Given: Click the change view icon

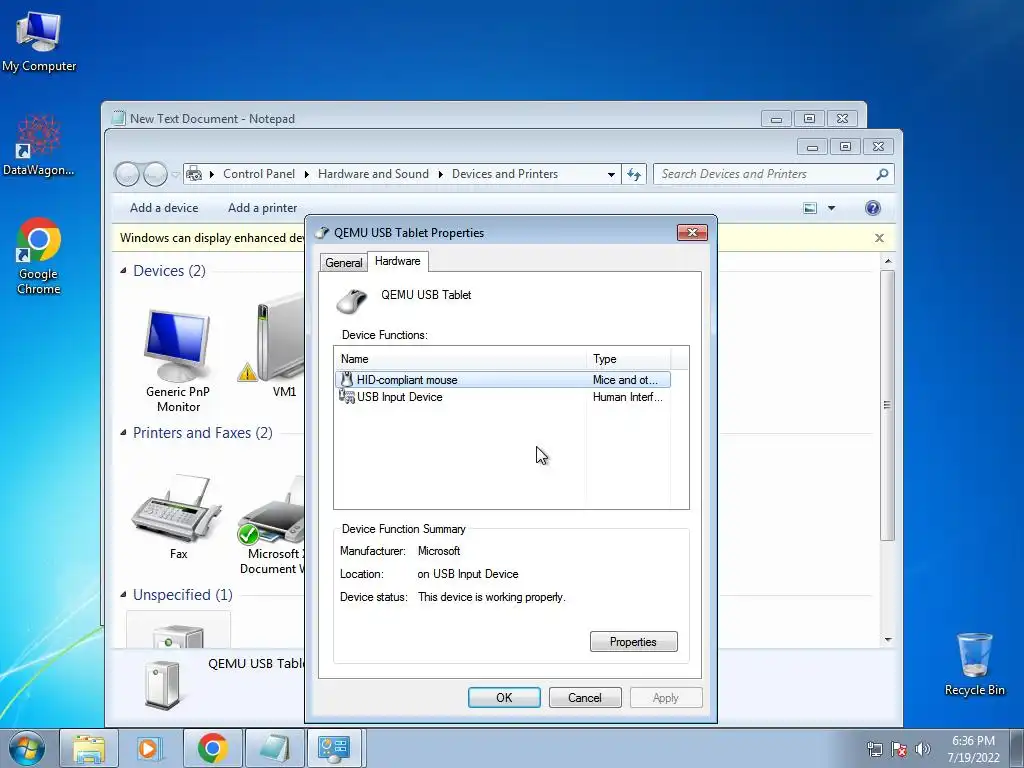Looking at the screenshot, I should (x=810, y=208).
